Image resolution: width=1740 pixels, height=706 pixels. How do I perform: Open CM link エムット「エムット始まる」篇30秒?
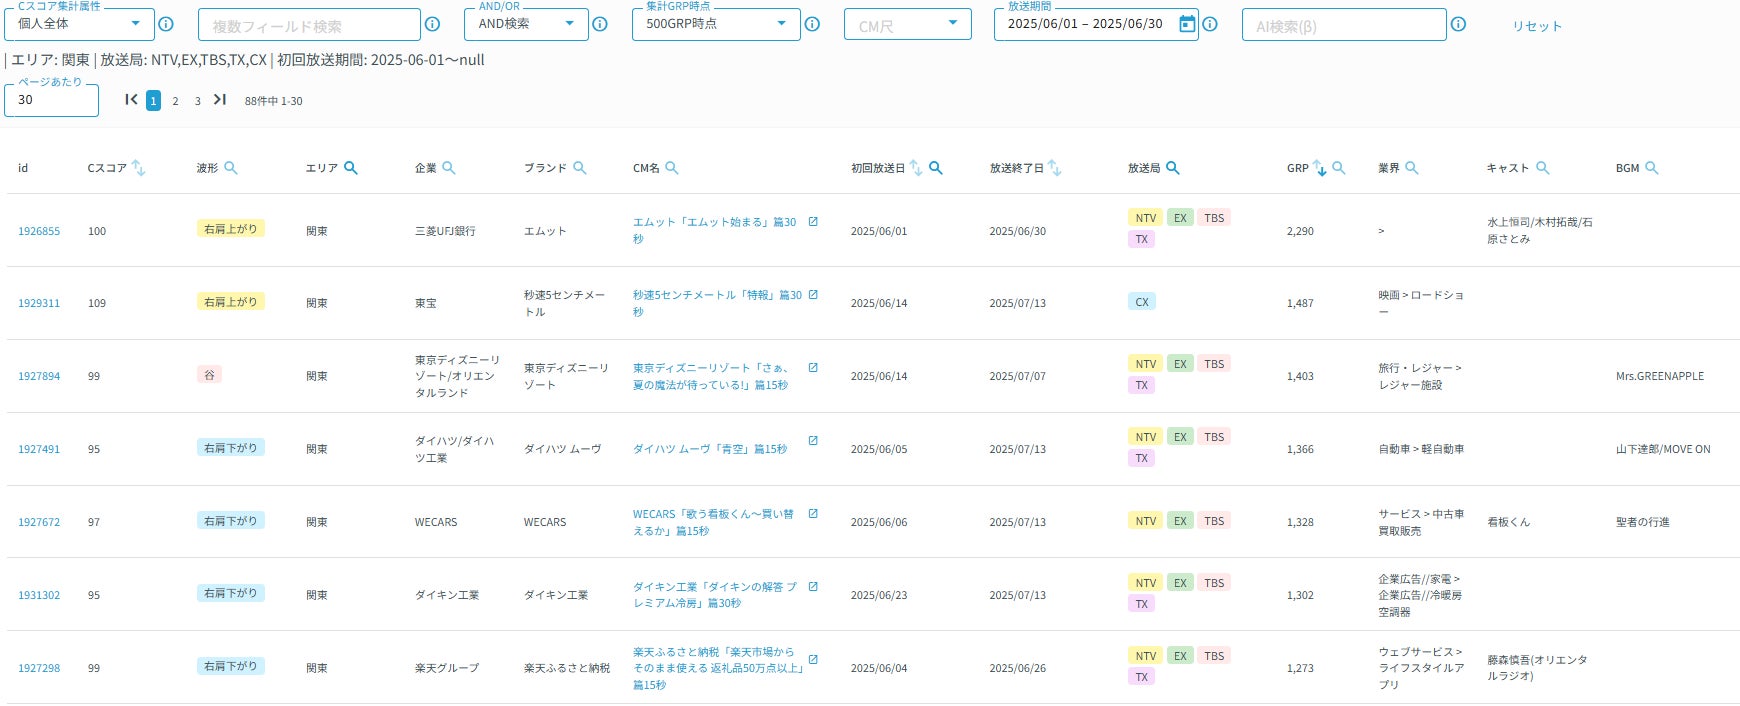(715, 230)
